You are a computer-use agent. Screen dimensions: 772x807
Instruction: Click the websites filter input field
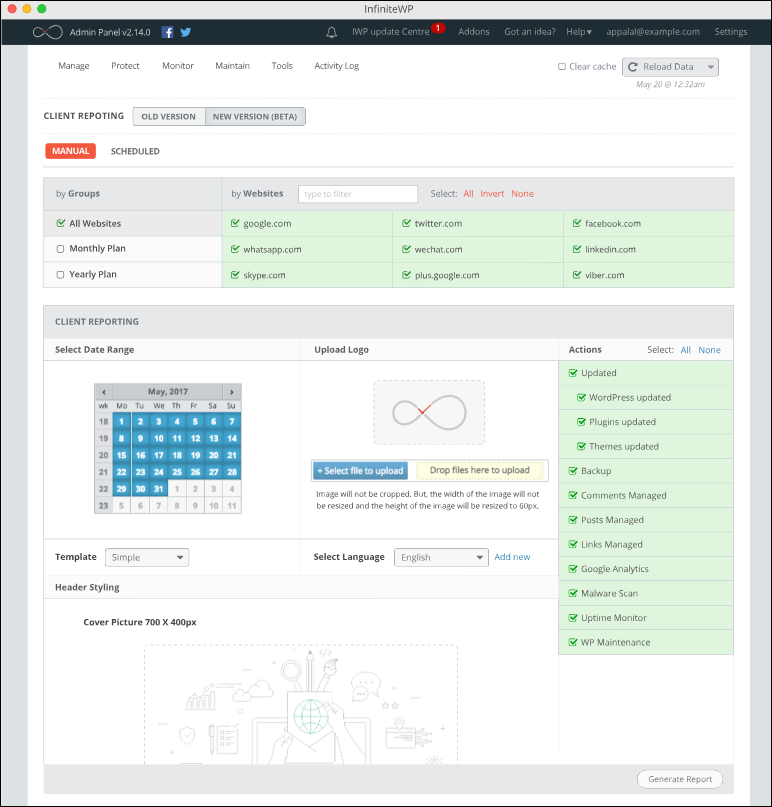coord(358,194)
